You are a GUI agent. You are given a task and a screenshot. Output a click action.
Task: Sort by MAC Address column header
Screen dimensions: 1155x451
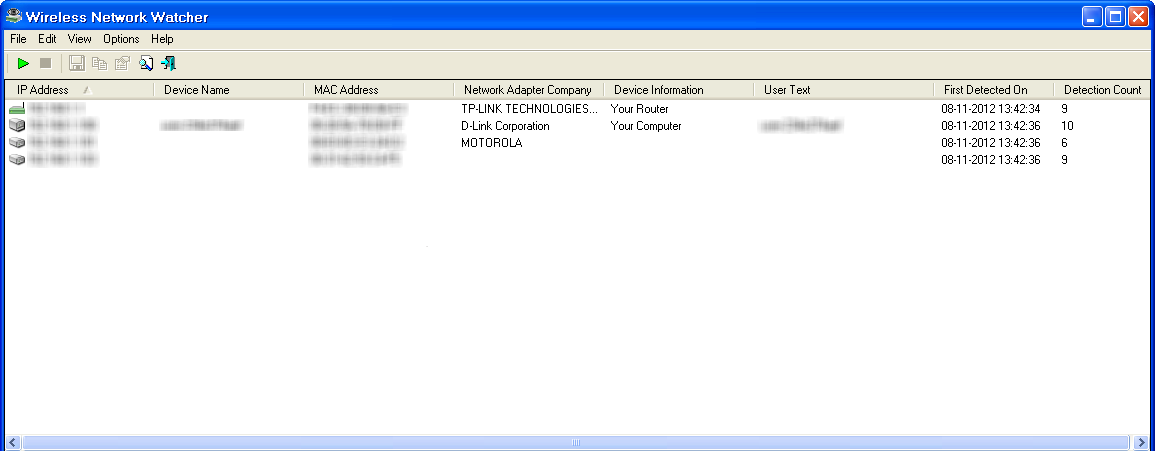379,90
